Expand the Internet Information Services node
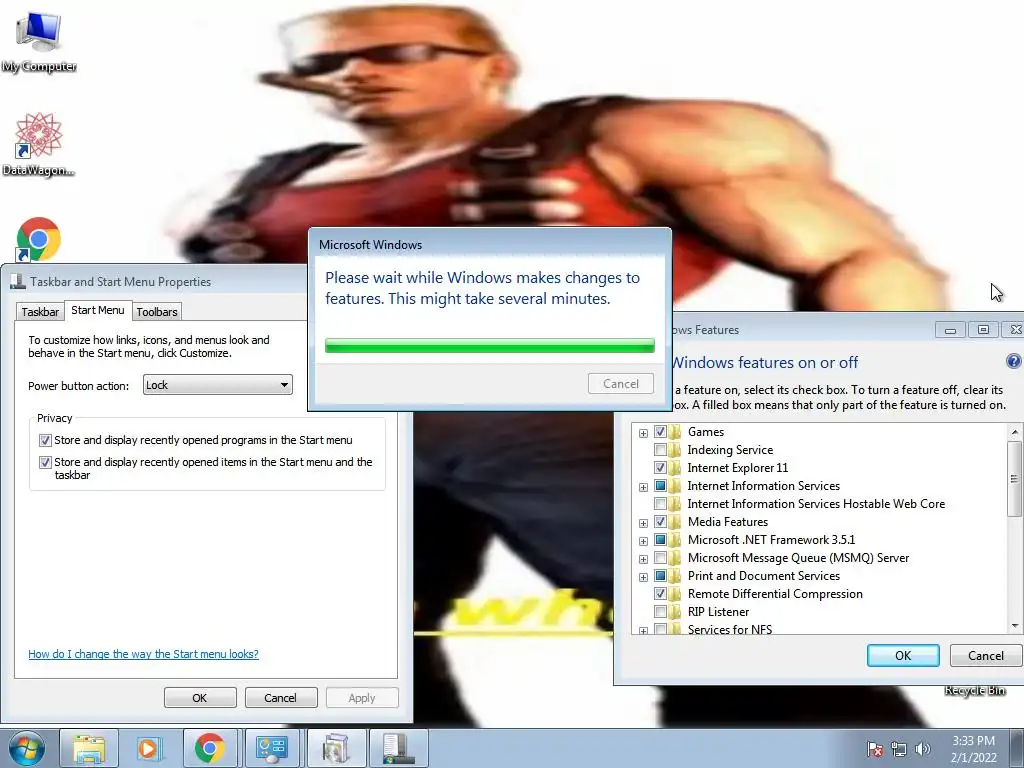The width and height of the screenshot is (1024, 768). pyautogui.click(x=643, y=487)
